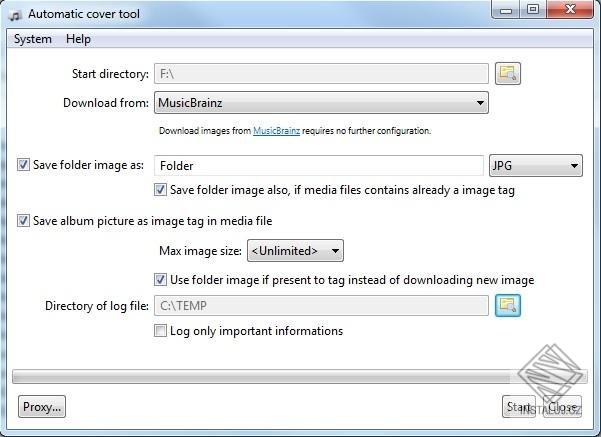Screen dimensions: 601x437
Task: Click the progress bar
Action: 299,377
